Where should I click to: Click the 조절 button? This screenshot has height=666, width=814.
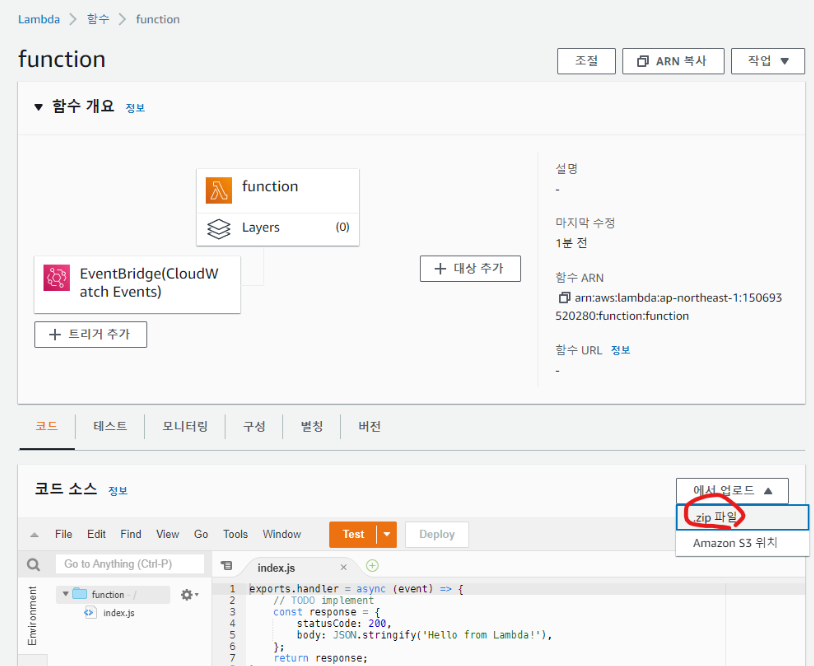587,61
